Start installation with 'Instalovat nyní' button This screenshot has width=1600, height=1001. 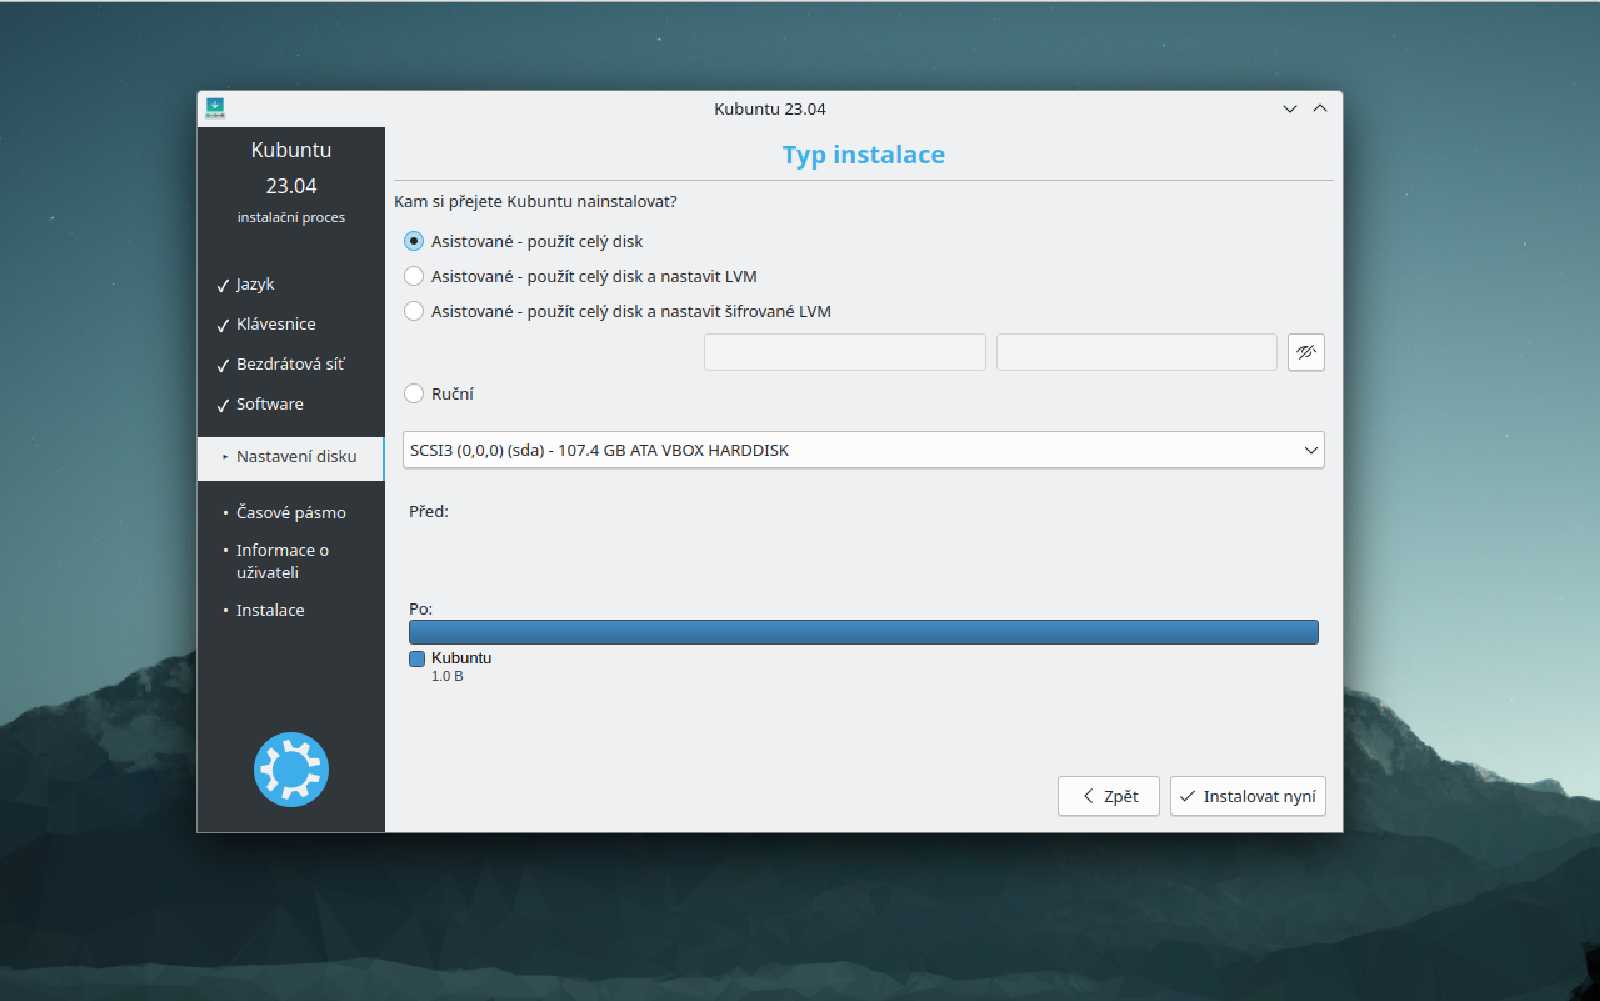(x=1248, y=796)
